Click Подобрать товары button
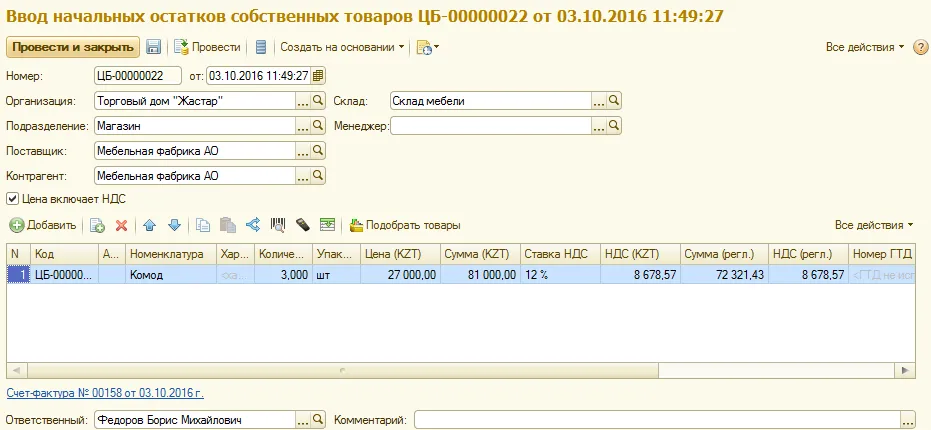This screenshot has height=430, width=931. [x=406, y=225]
